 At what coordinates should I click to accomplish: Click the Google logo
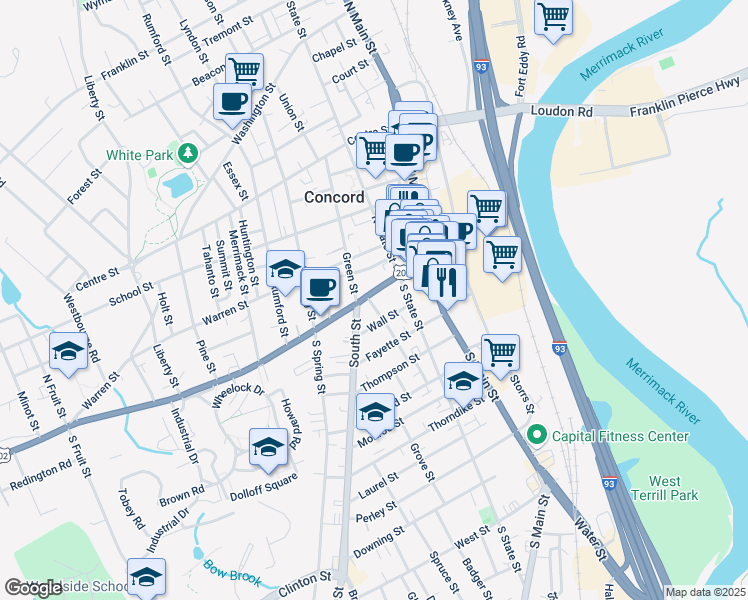click(x=33, y=588)
